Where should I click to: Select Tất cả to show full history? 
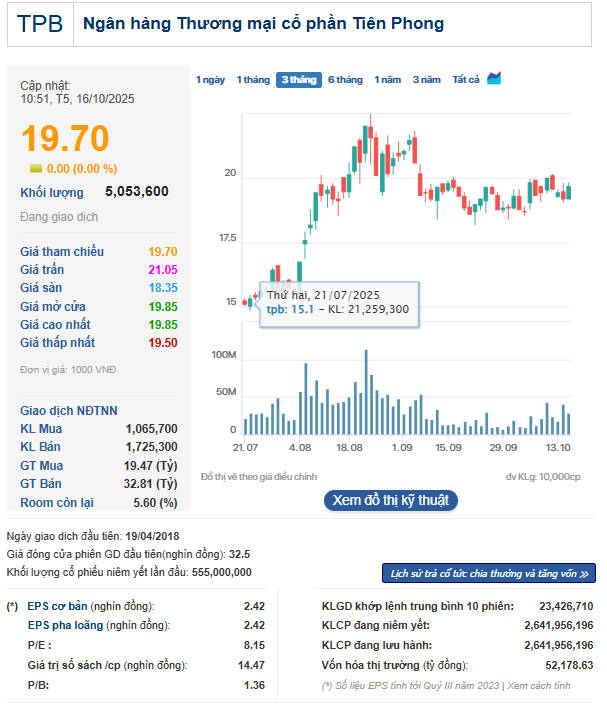coord(466,80)
